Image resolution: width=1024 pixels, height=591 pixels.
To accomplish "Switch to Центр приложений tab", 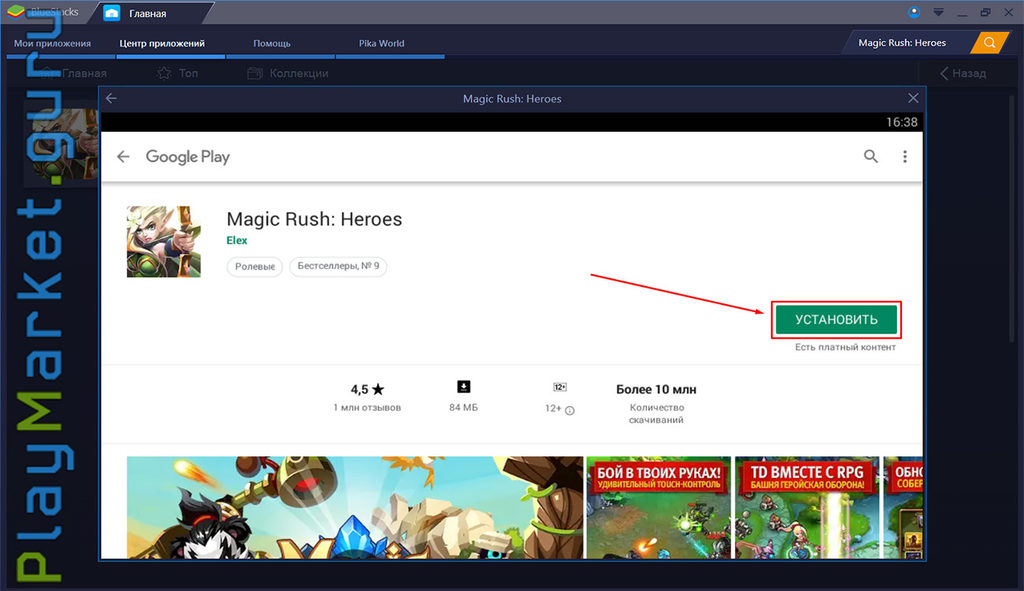I will coord(162,43).
